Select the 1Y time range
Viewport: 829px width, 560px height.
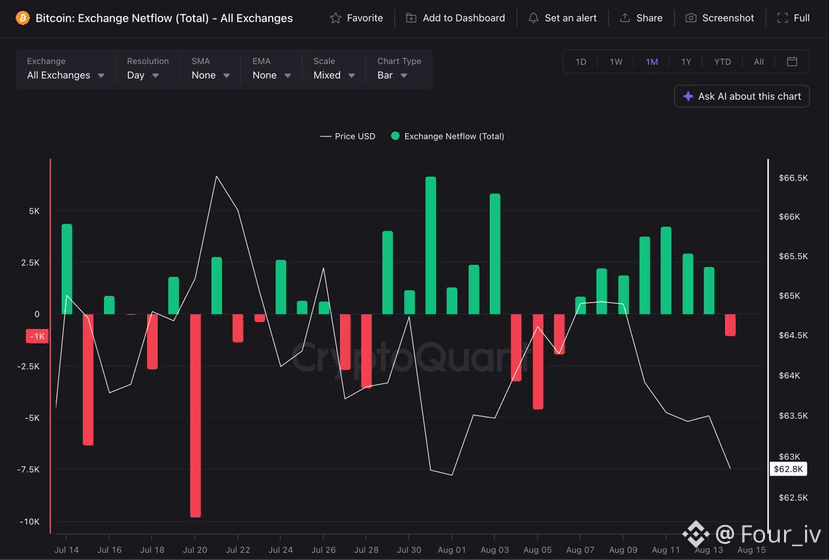point(686,62)
